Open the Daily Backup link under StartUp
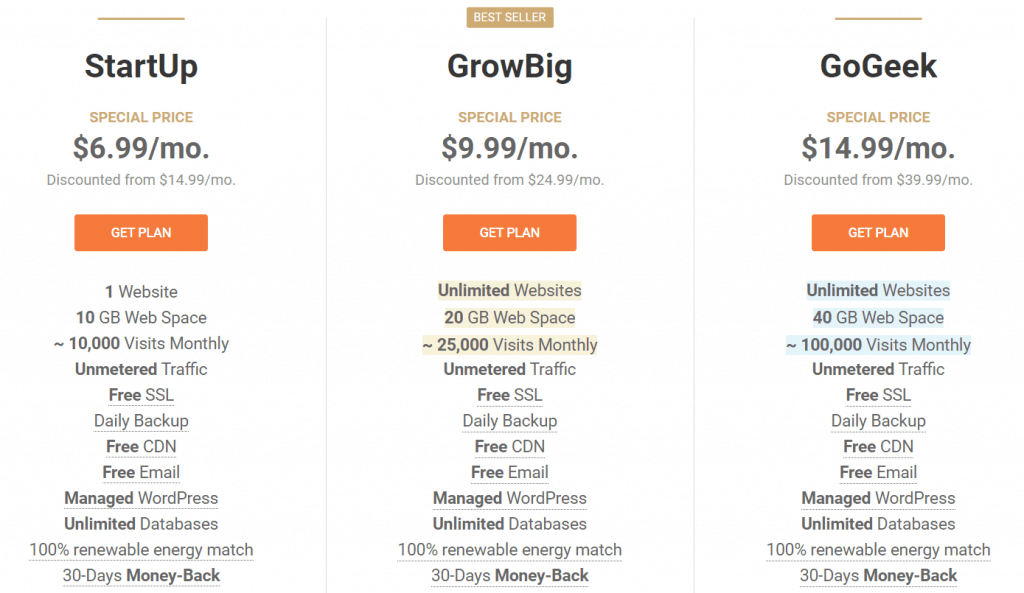The width and height of the screenshot is (1024, 593). [140, 421]
